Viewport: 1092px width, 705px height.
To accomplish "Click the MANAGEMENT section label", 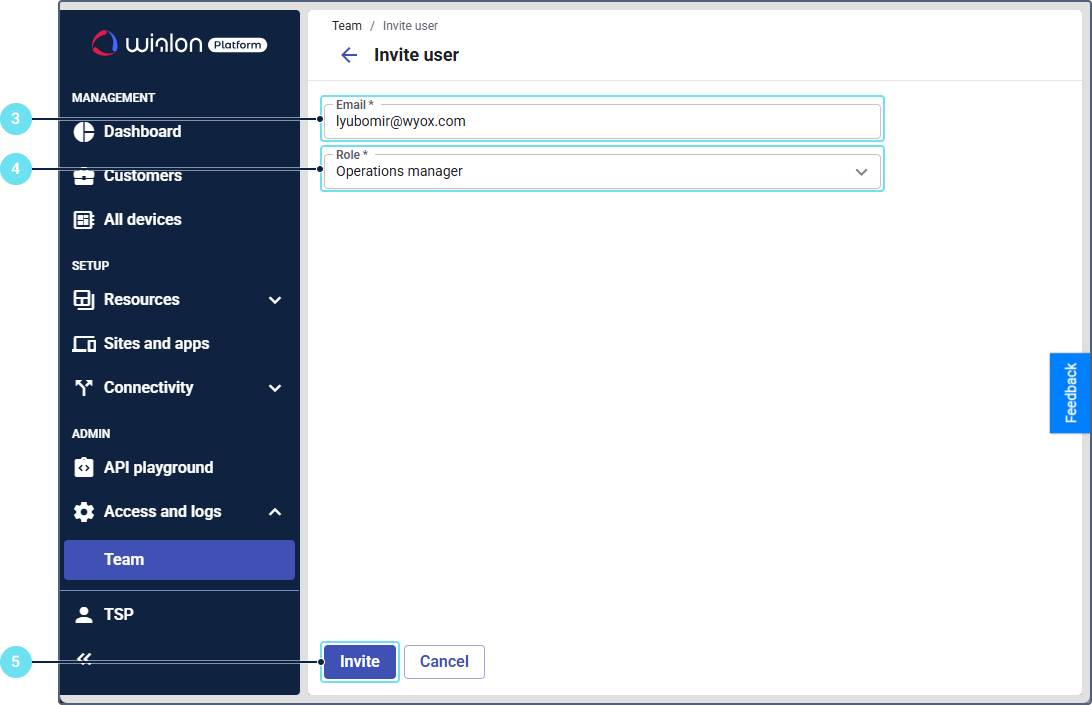I will (114, 98).
